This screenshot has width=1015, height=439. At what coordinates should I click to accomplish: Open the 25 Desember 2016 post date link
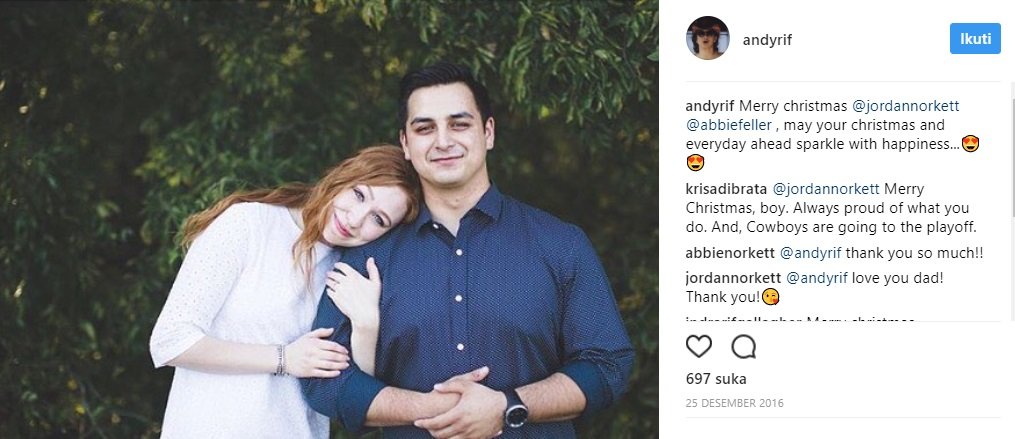(735, 403)
